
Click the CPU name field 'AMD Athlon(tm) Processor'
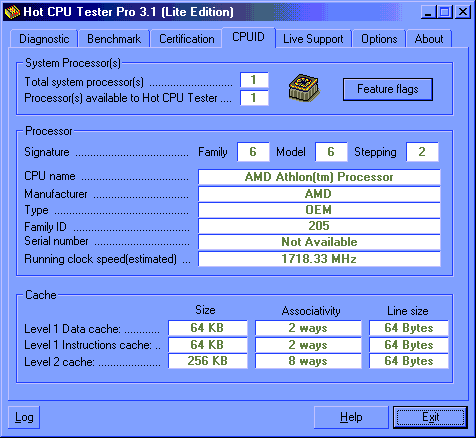click(319, 177)
